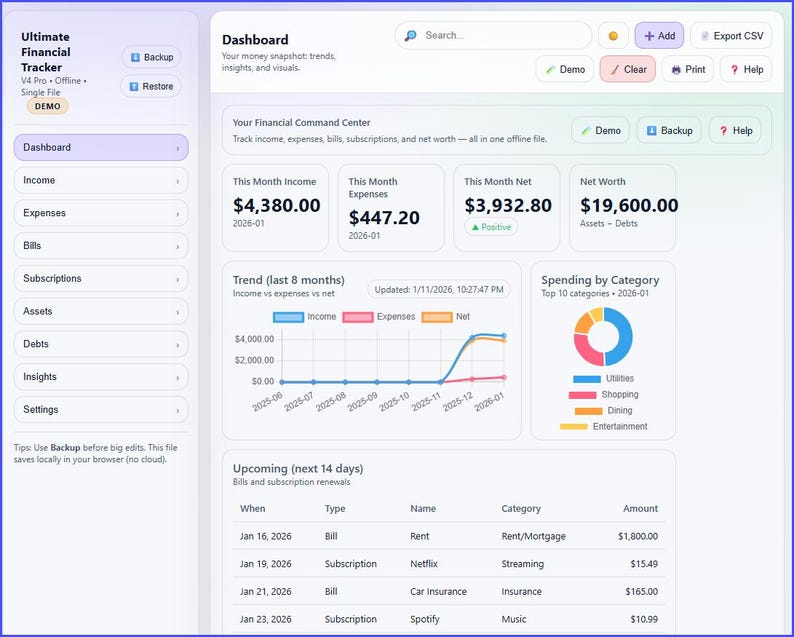Open the Dashboard sidebar item
This screenshot has height=637, width=794.
[101, 147]
